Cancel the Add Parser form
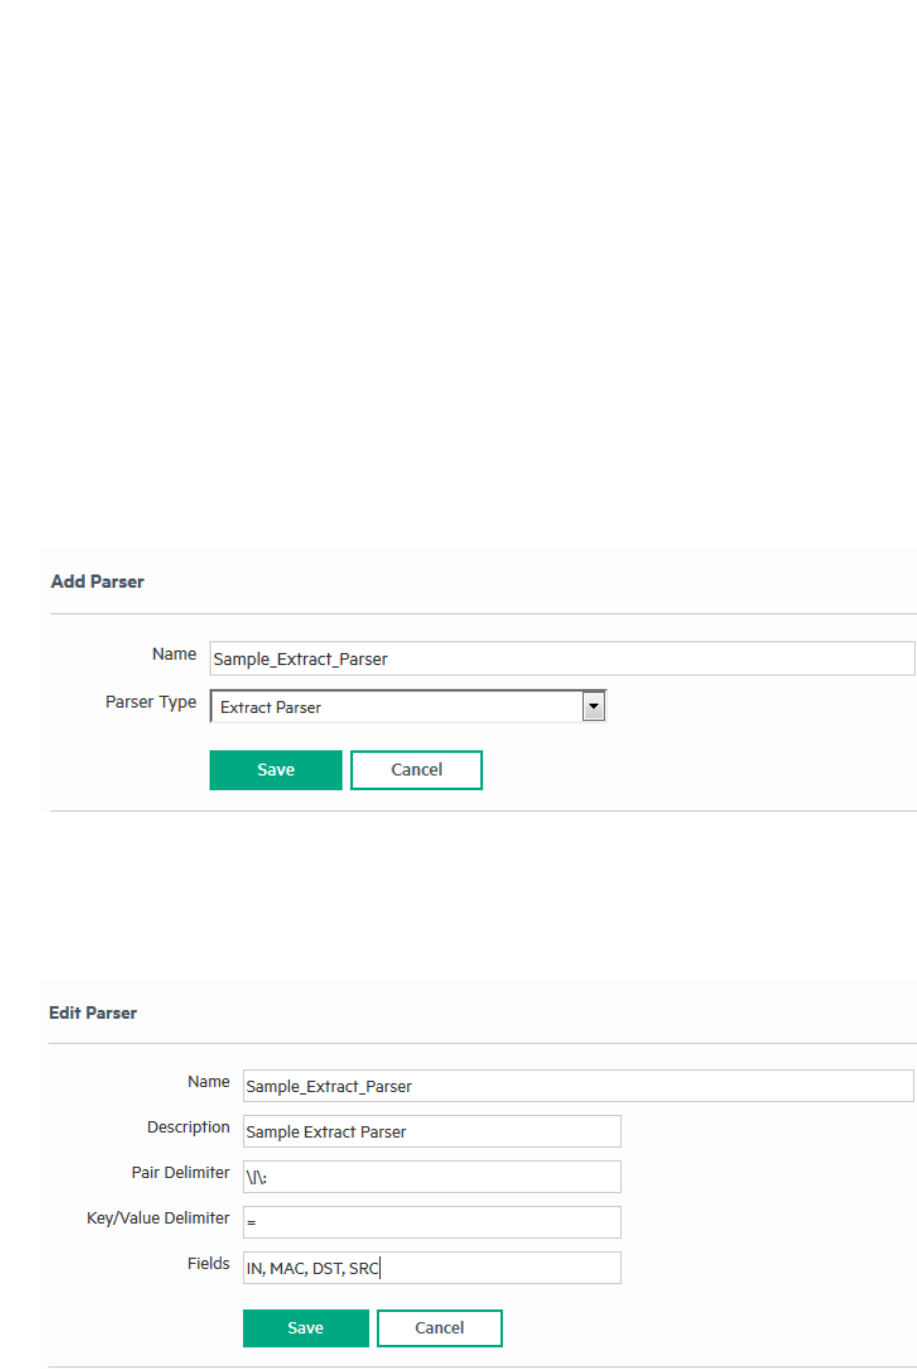Screen dimensions: 917x1369 [416, 770]
